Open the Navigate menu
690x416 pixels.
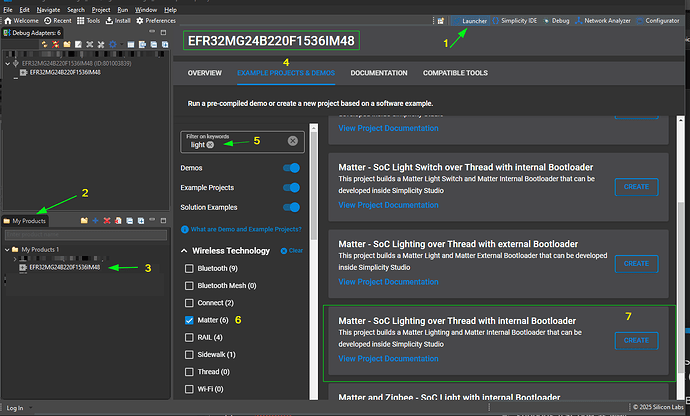(x=48, y=10)
